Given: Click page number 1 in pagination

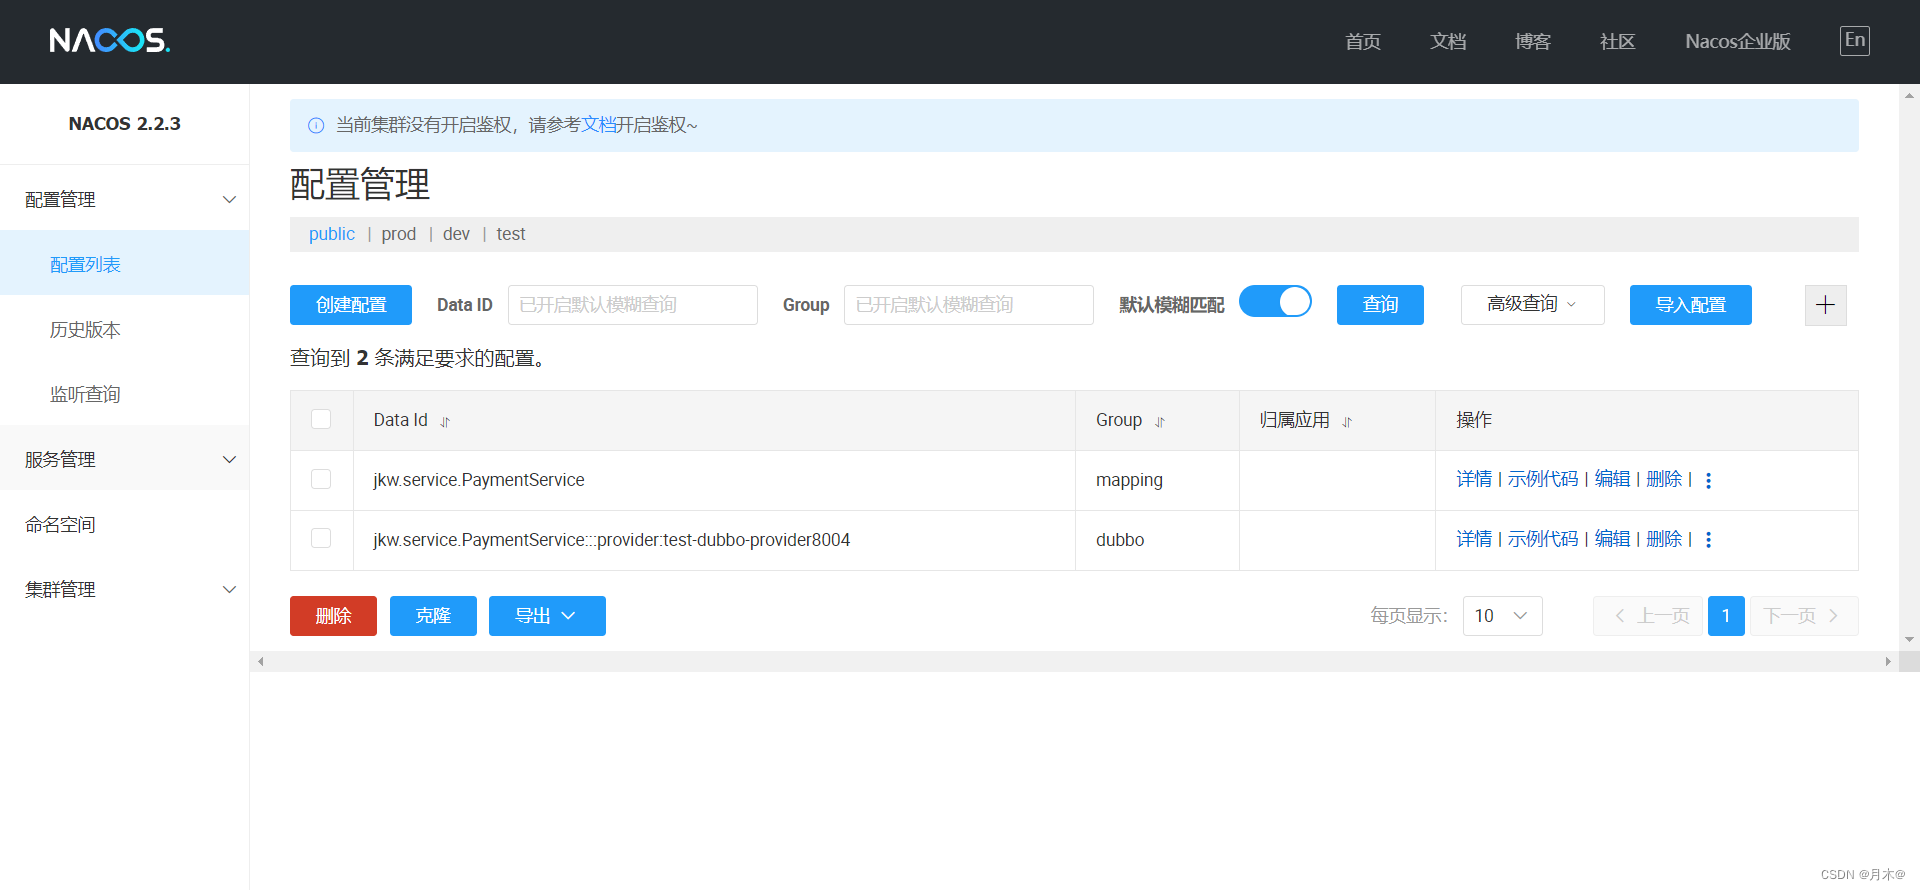Looking at the screenshot, I should click(x=1726, y=616).
